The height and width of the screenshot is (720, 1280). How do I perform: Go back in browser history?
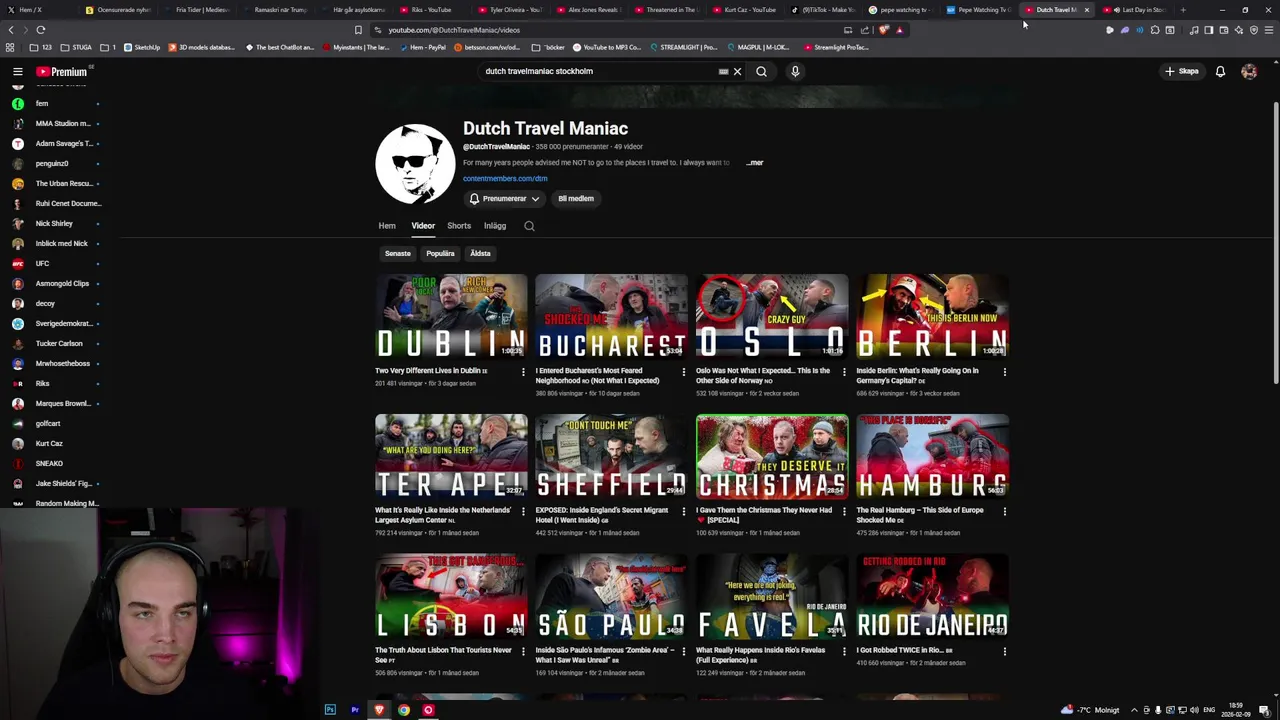(x=11, y=30)
